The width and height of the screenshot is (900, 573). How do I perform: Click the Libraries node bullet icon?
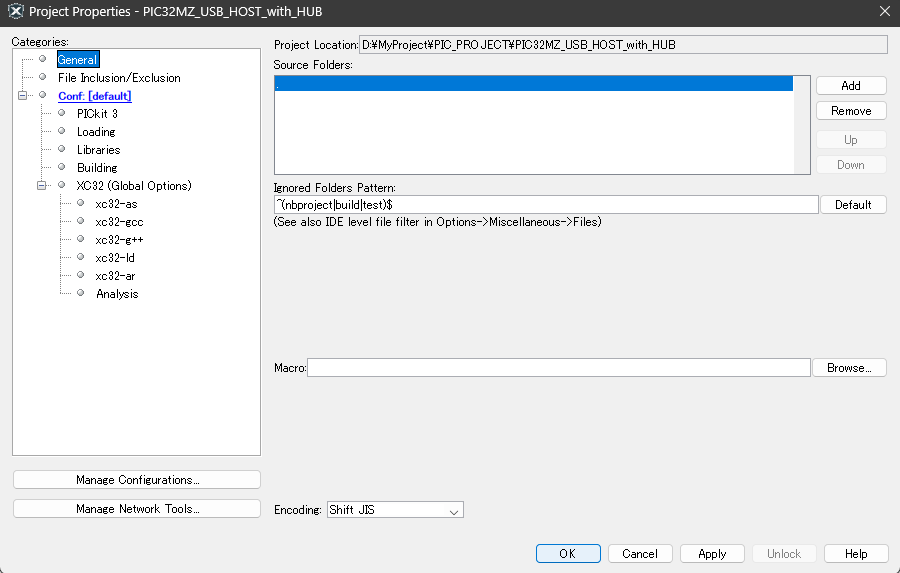point(61,150)
